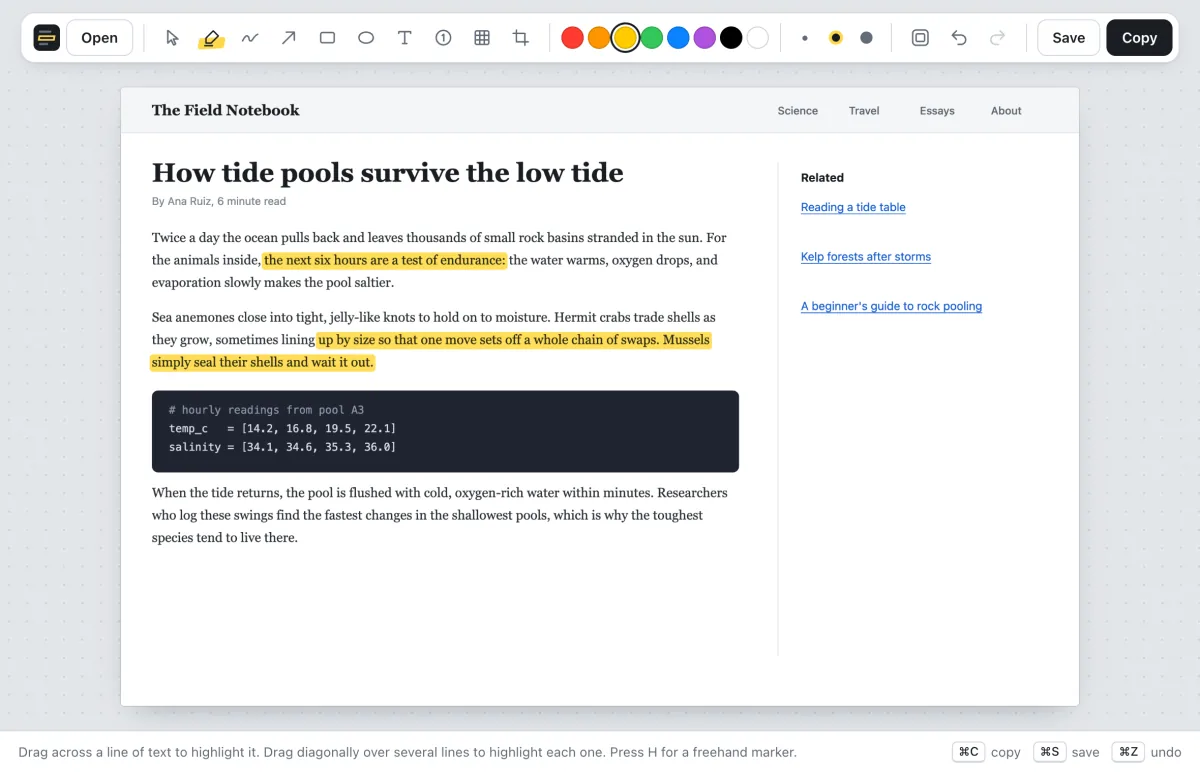Pick the blue color swatch
Image resolution: width=1200 pixels, height=773 pixels.
[x=678, y=38]
